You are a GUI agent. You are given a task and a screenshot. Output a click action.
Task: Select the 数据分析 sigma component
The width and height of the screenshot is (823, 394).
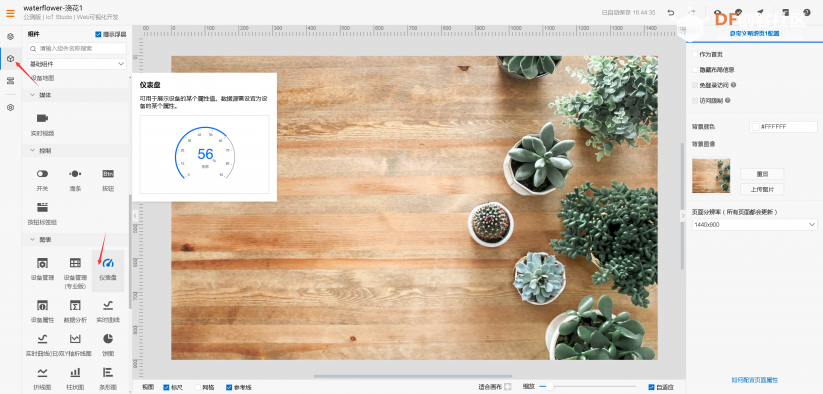tap(75, 311)
